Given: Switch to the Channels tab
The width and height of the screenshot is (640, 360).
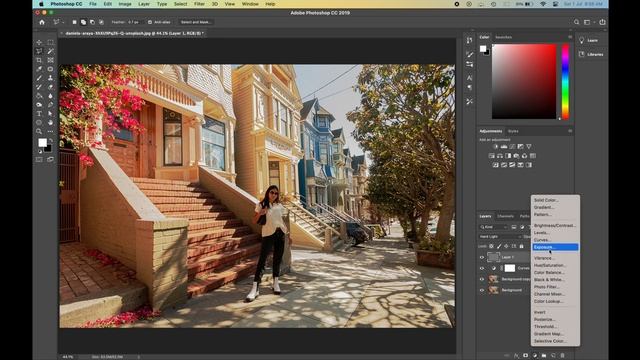Looking at the screenshot, I should point(505,216).
